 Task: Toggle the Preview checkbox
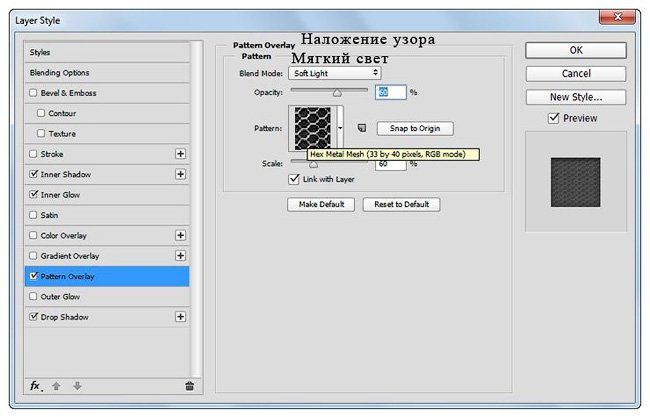coord(554,118)
